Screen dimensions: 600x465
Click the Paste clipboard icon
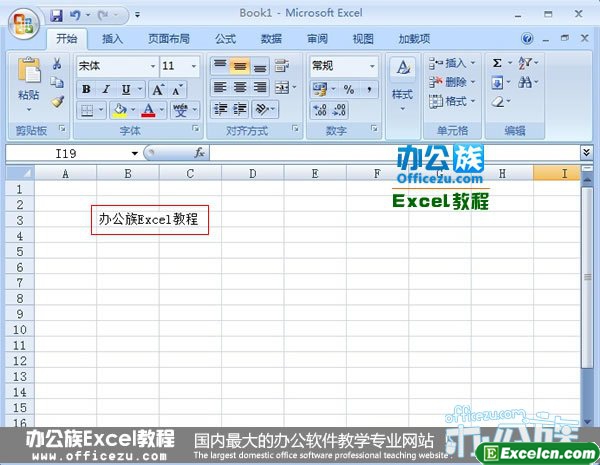point(29,70)
